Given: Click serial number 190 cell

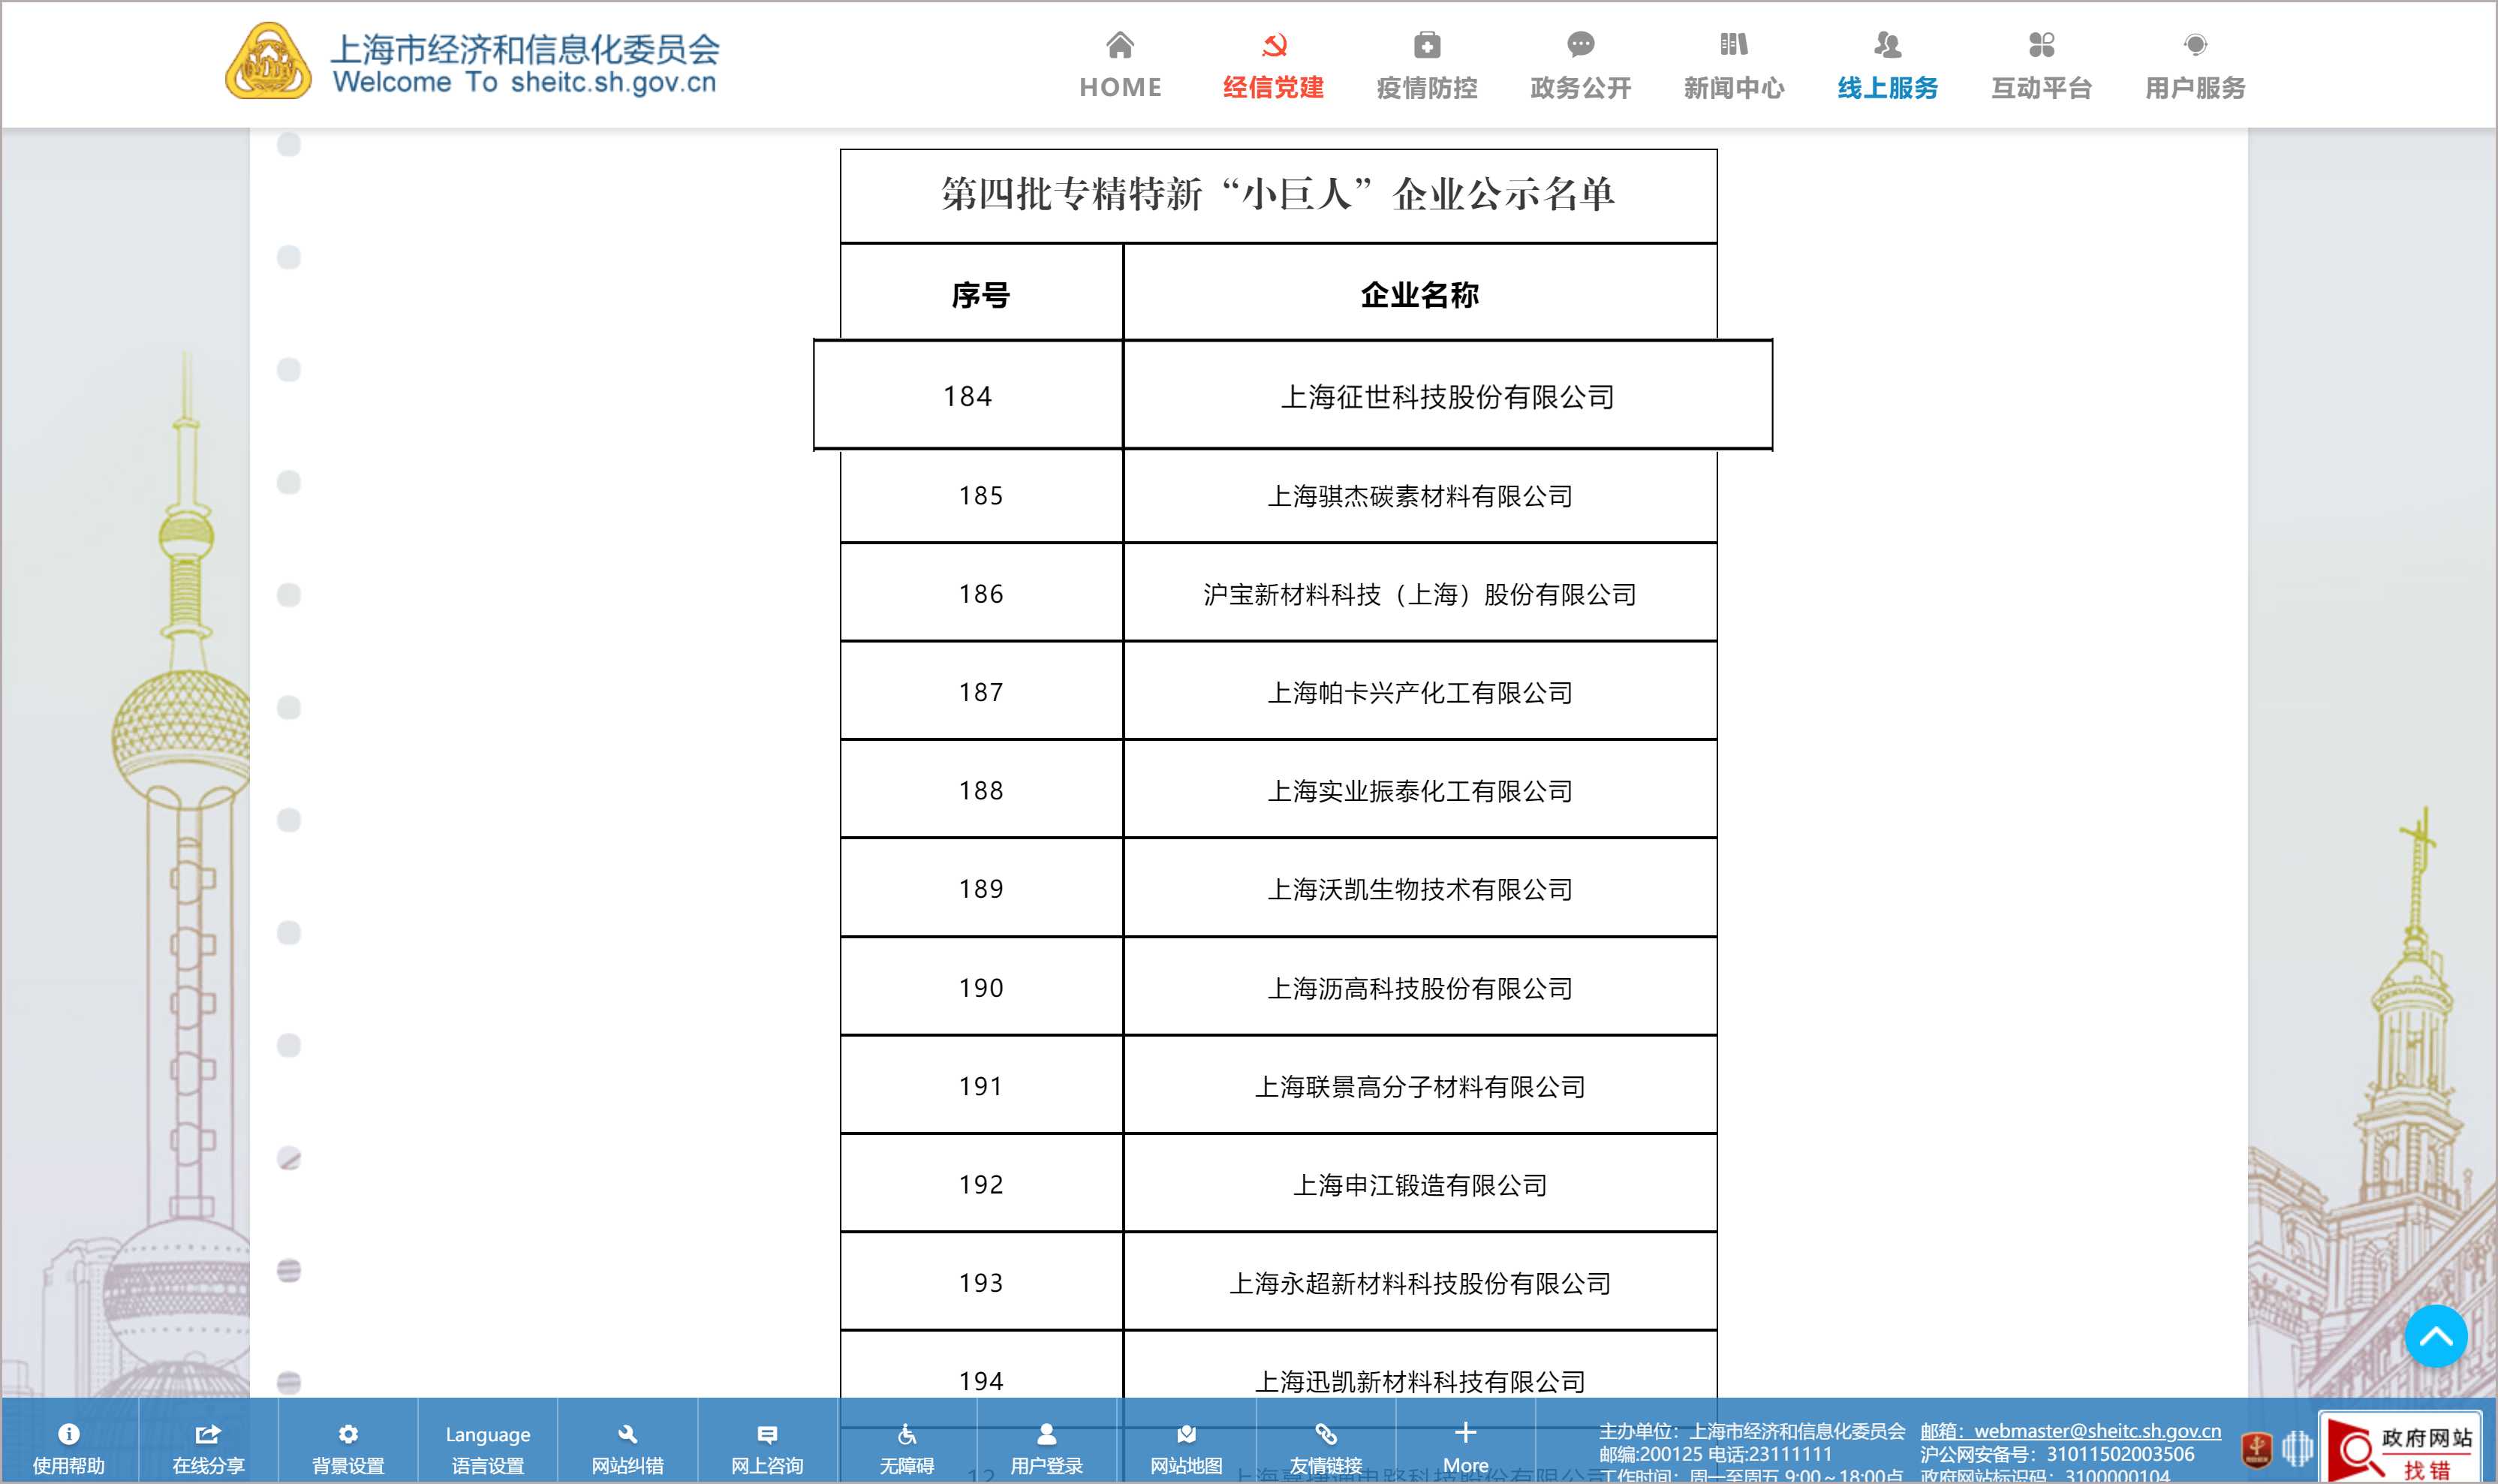Looking at the screenshot, I should pos(981,988).
